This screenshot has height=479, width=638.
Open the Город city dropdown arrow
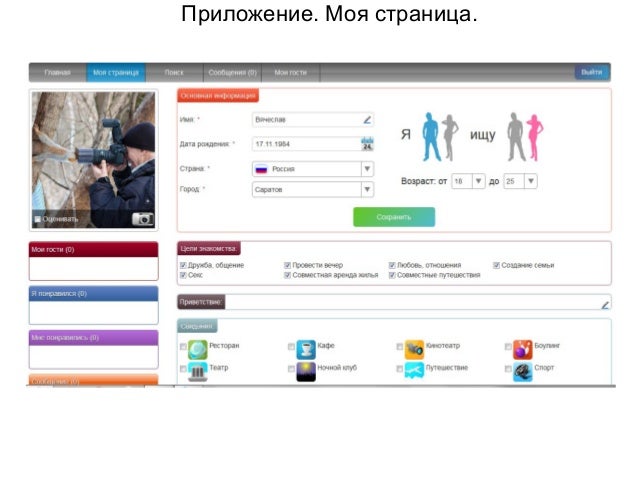pyautogui.click(x=367, y=189)
